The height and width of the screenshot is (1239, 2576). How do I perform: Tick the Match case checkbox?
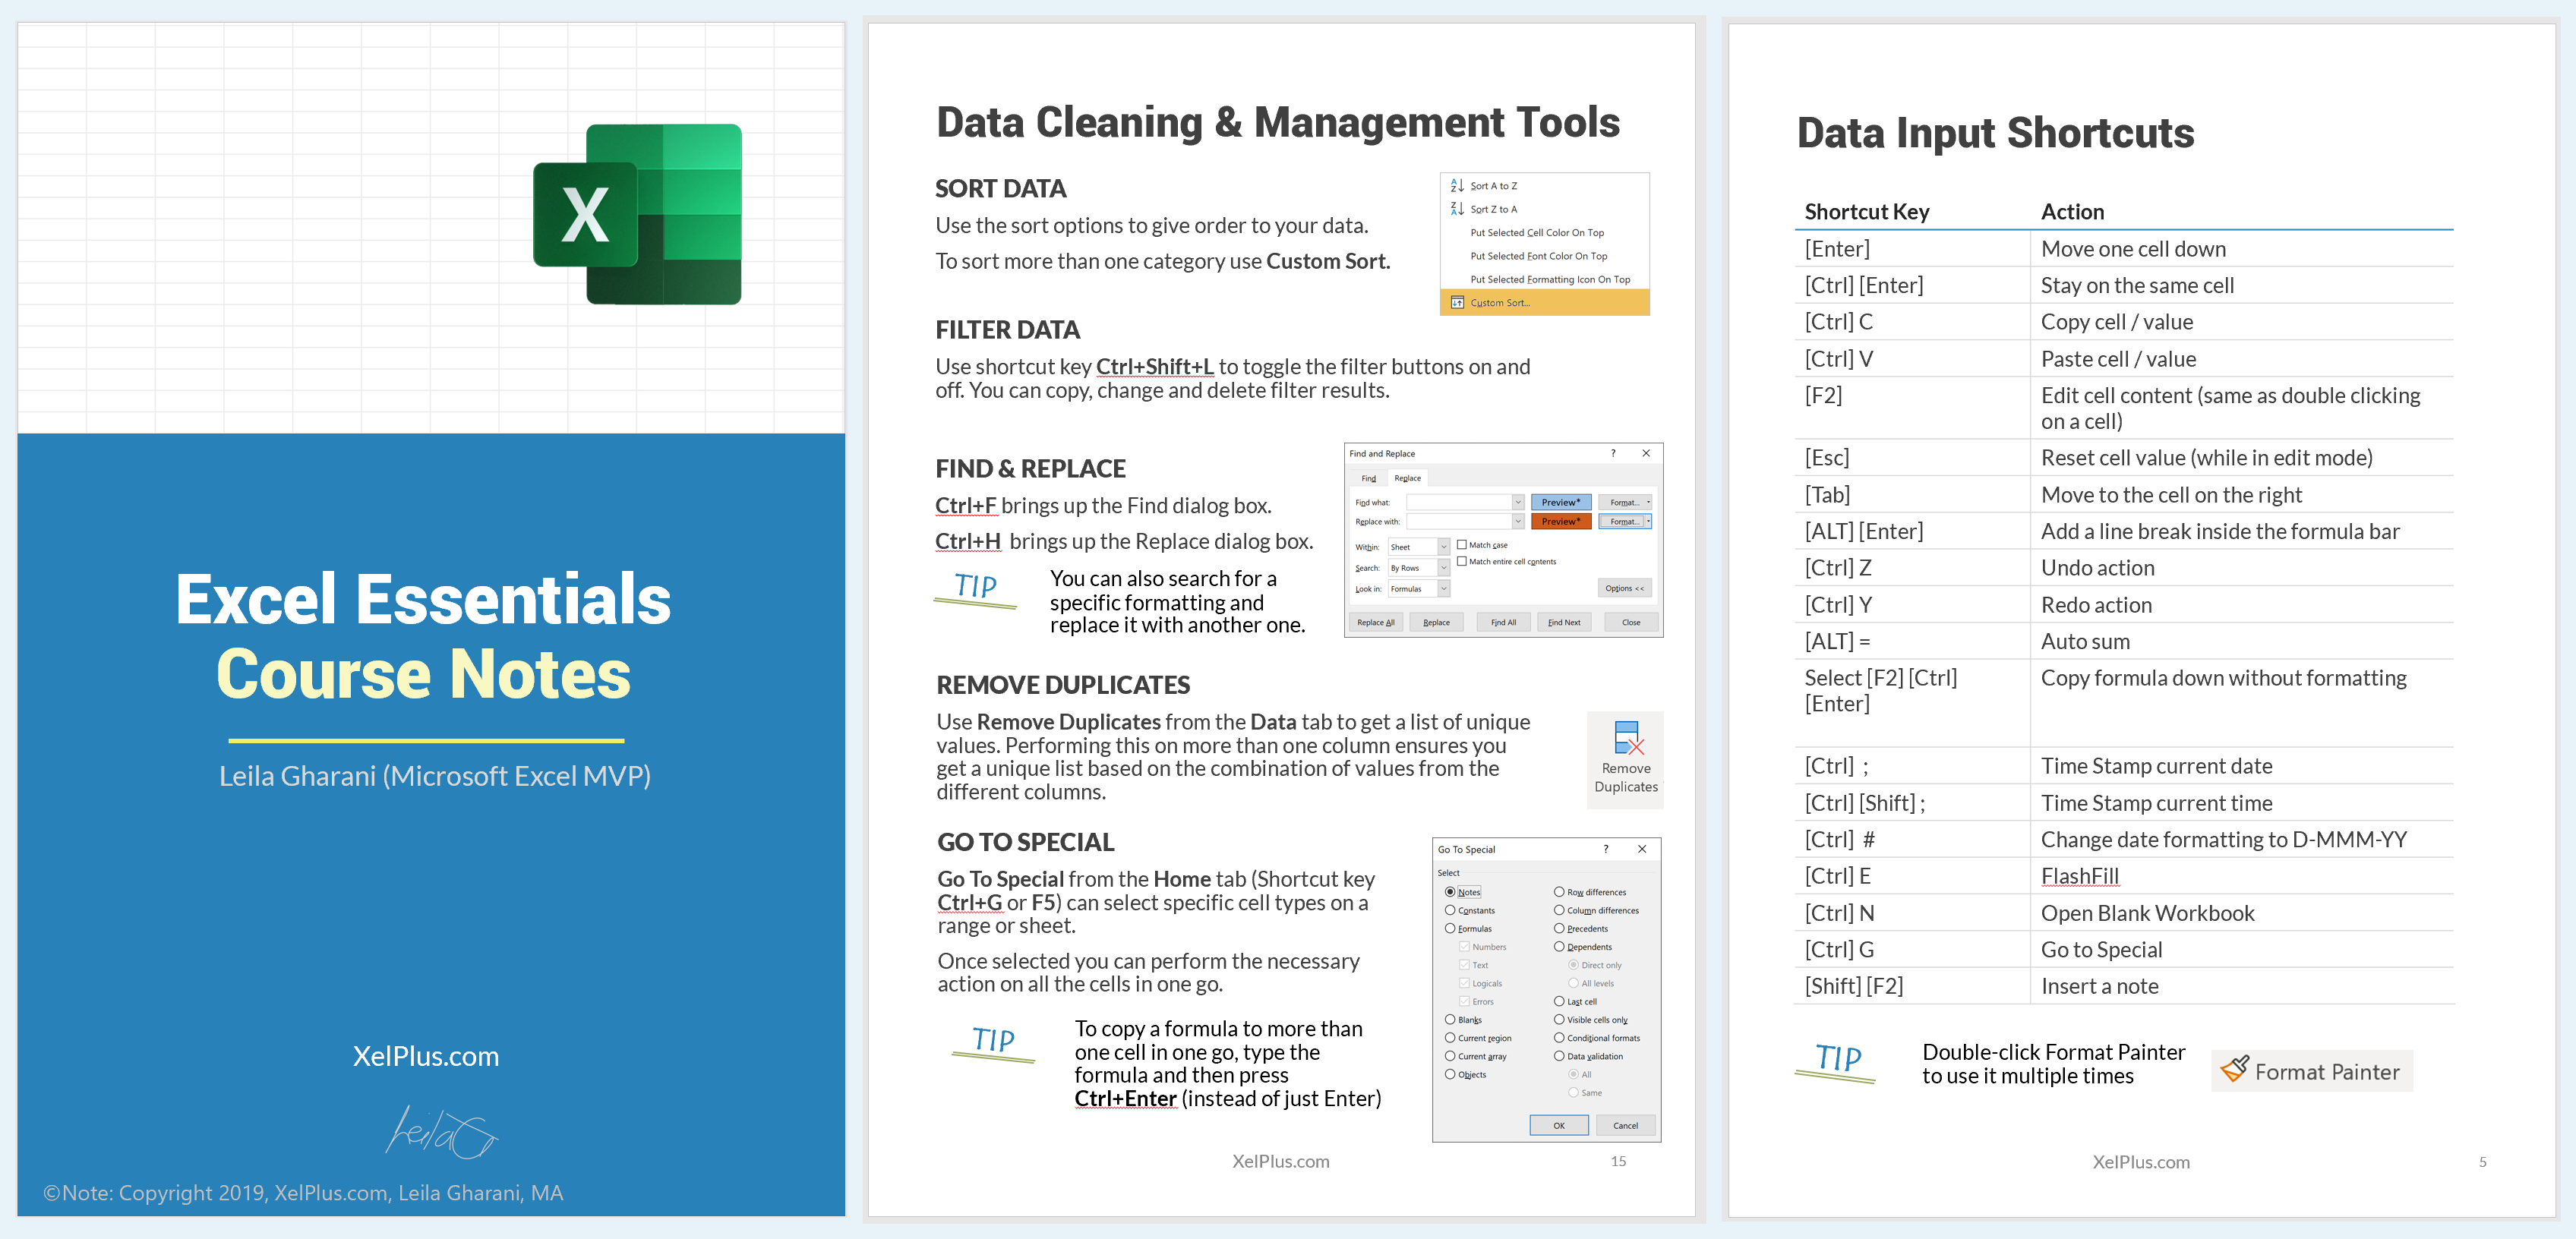click(1462, 545)
